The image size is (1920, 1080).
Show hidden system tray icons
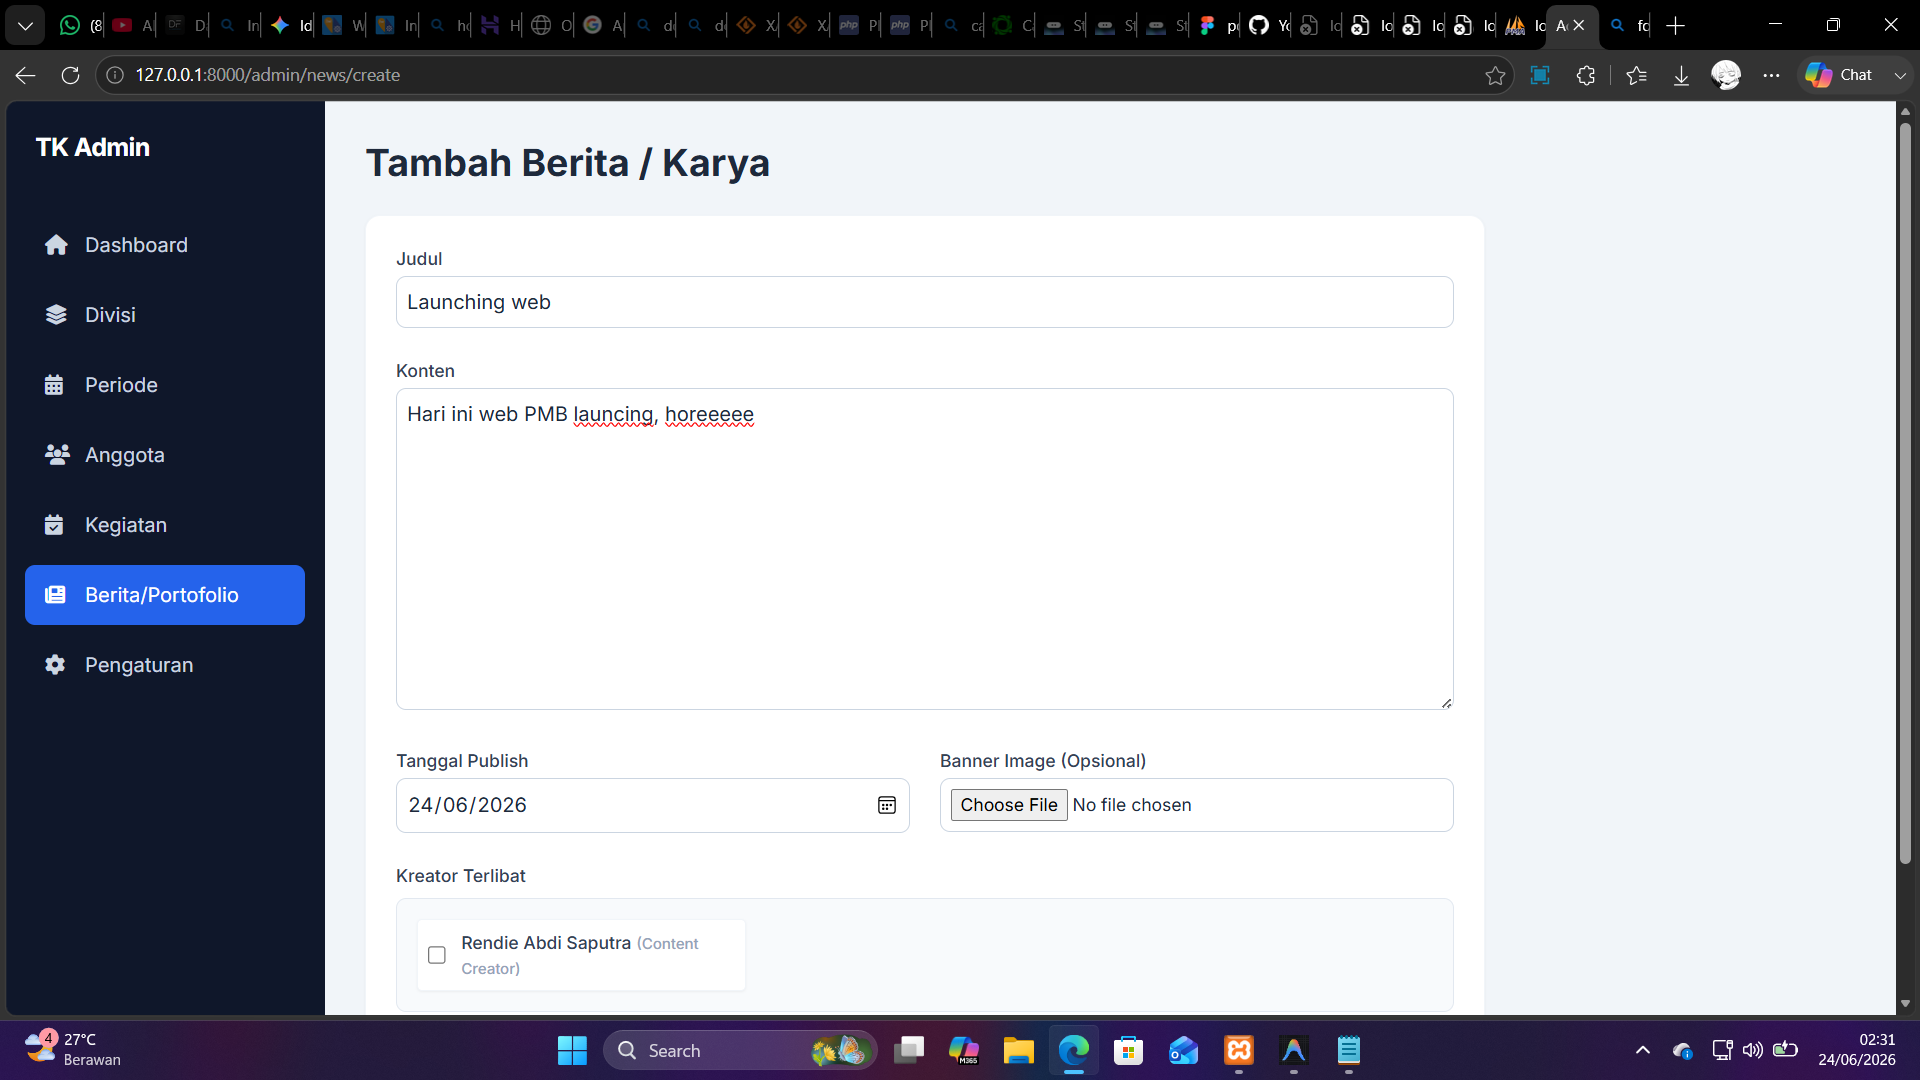pyautogui.click(x=1642, y=1050)
